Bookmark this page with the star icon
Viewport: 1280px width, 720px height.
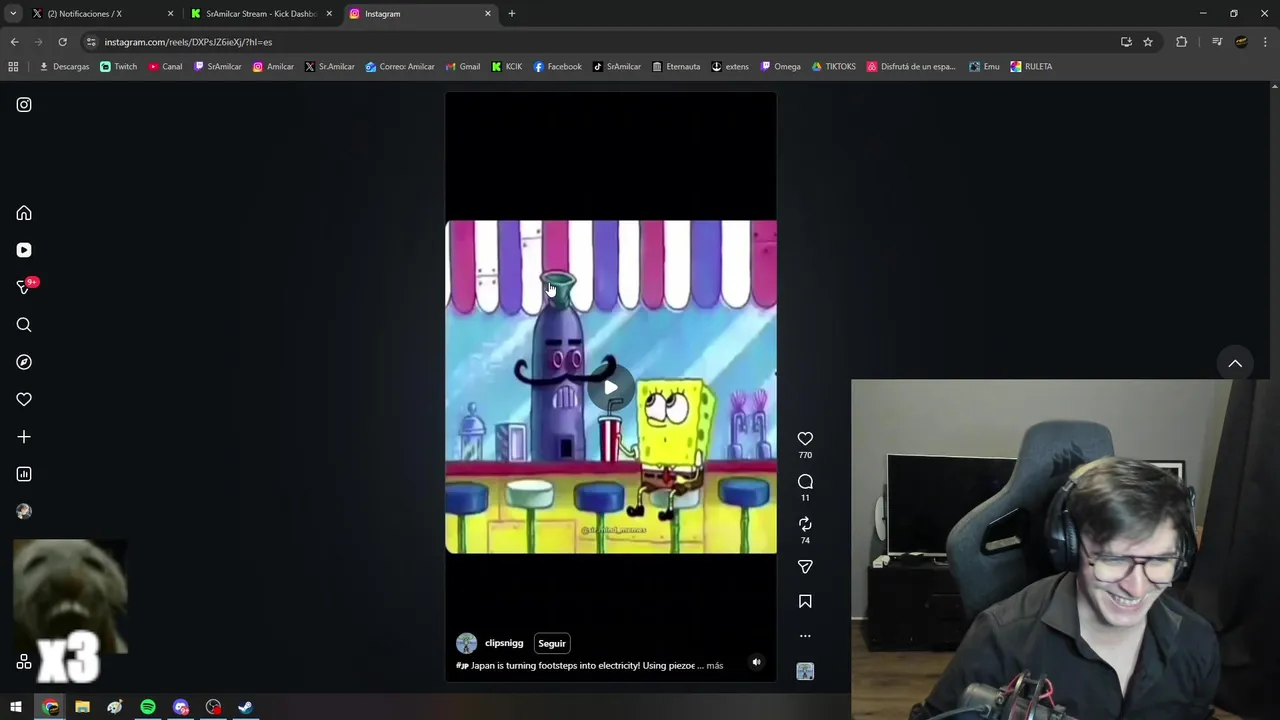[x=1148, y=42]
